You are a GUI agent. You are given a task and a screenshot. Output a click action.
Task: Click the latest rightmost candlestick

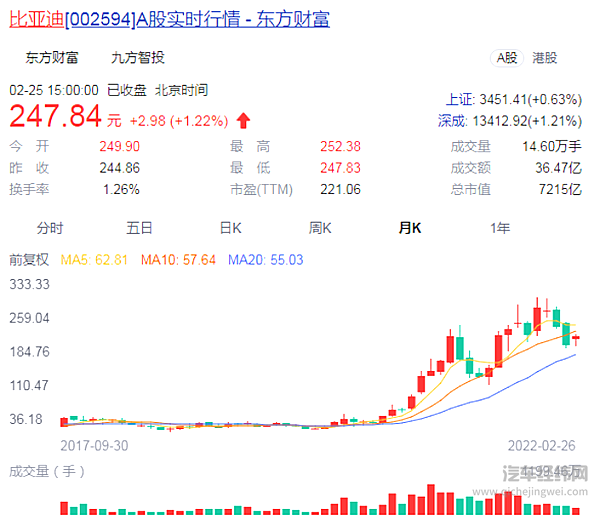[576, 338]
